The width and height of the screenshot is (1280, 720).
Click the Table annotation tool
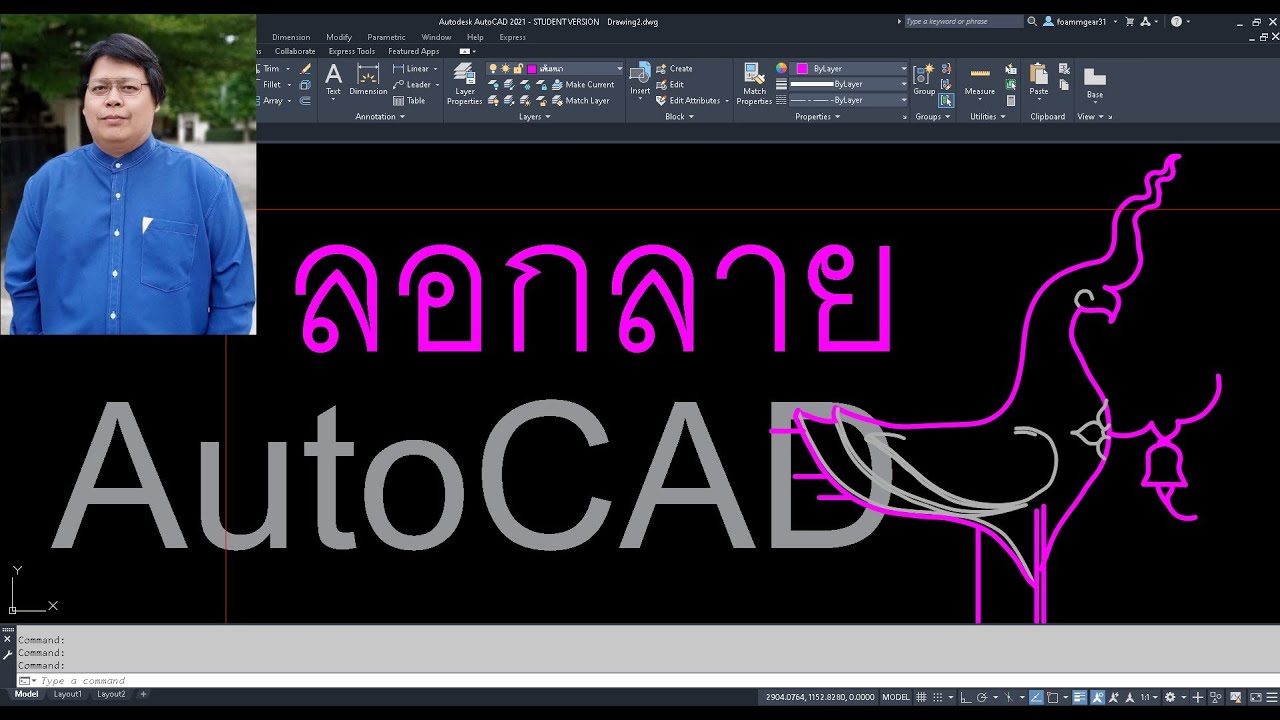(x=409, y=100)
